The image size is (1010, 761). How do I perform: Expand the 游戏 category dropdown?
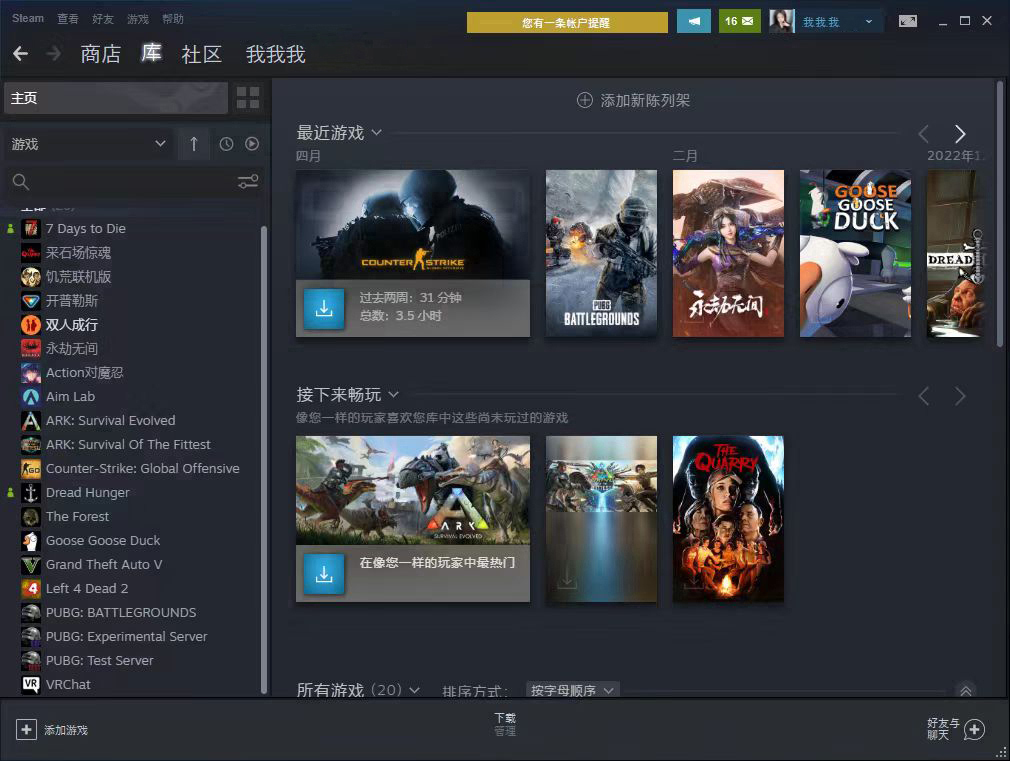[88, 144]
